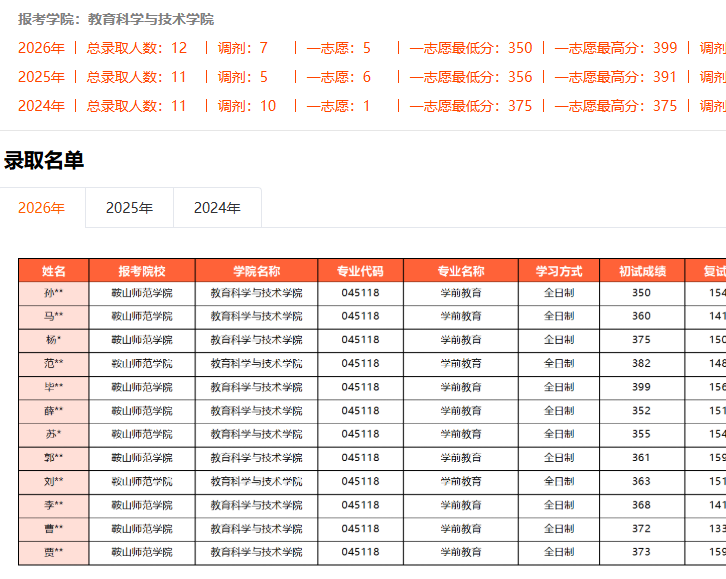Click the initial score 355 cell
726x579 pixels.
[x=642, y=435]
